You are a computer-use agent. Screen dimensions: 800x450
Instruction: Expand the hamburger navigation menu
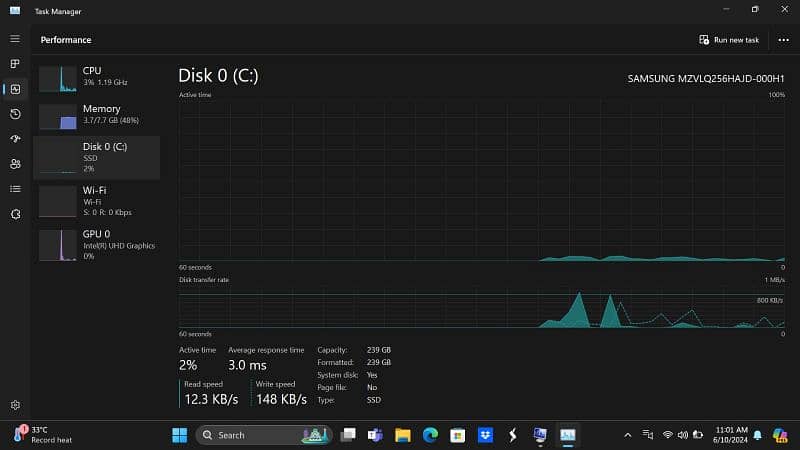[15, 39]
